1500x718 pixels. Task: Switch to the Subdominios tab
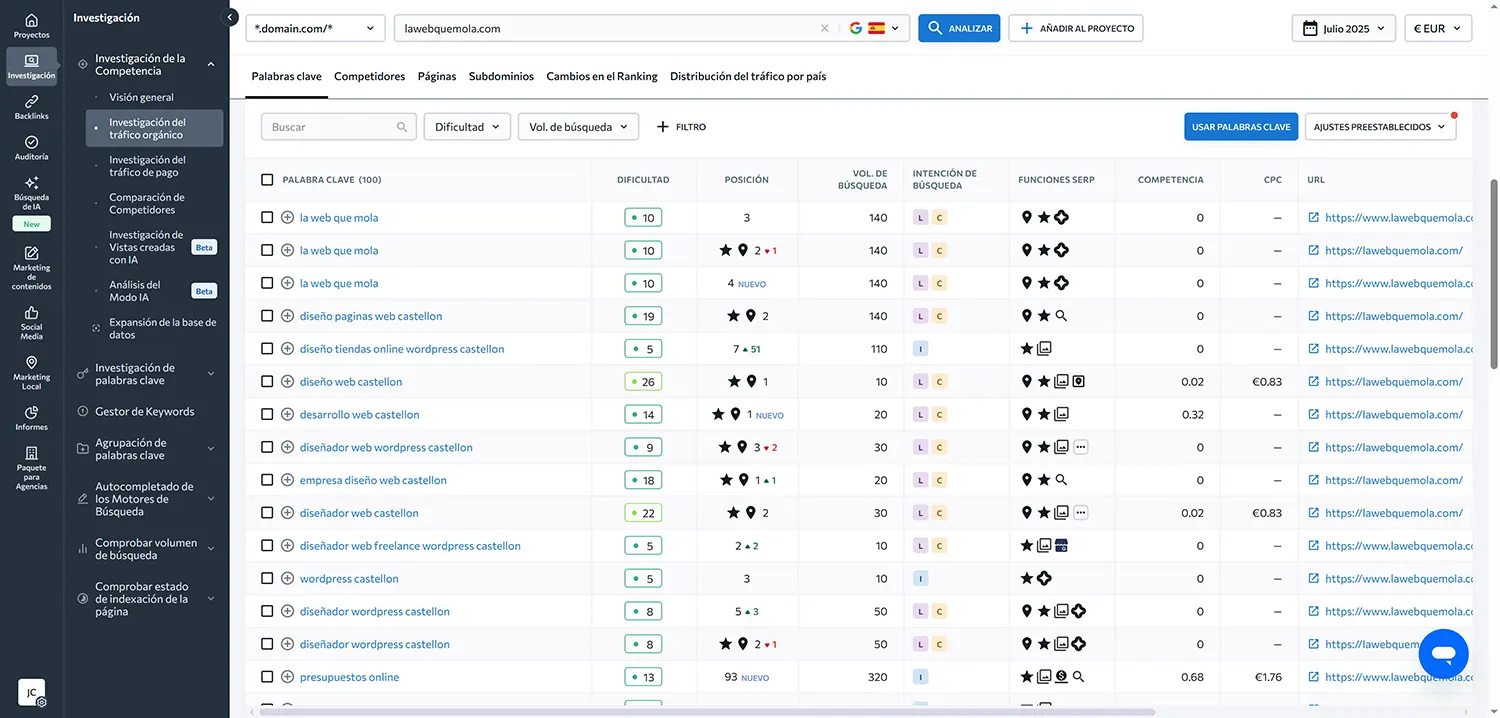pos(501,76)
